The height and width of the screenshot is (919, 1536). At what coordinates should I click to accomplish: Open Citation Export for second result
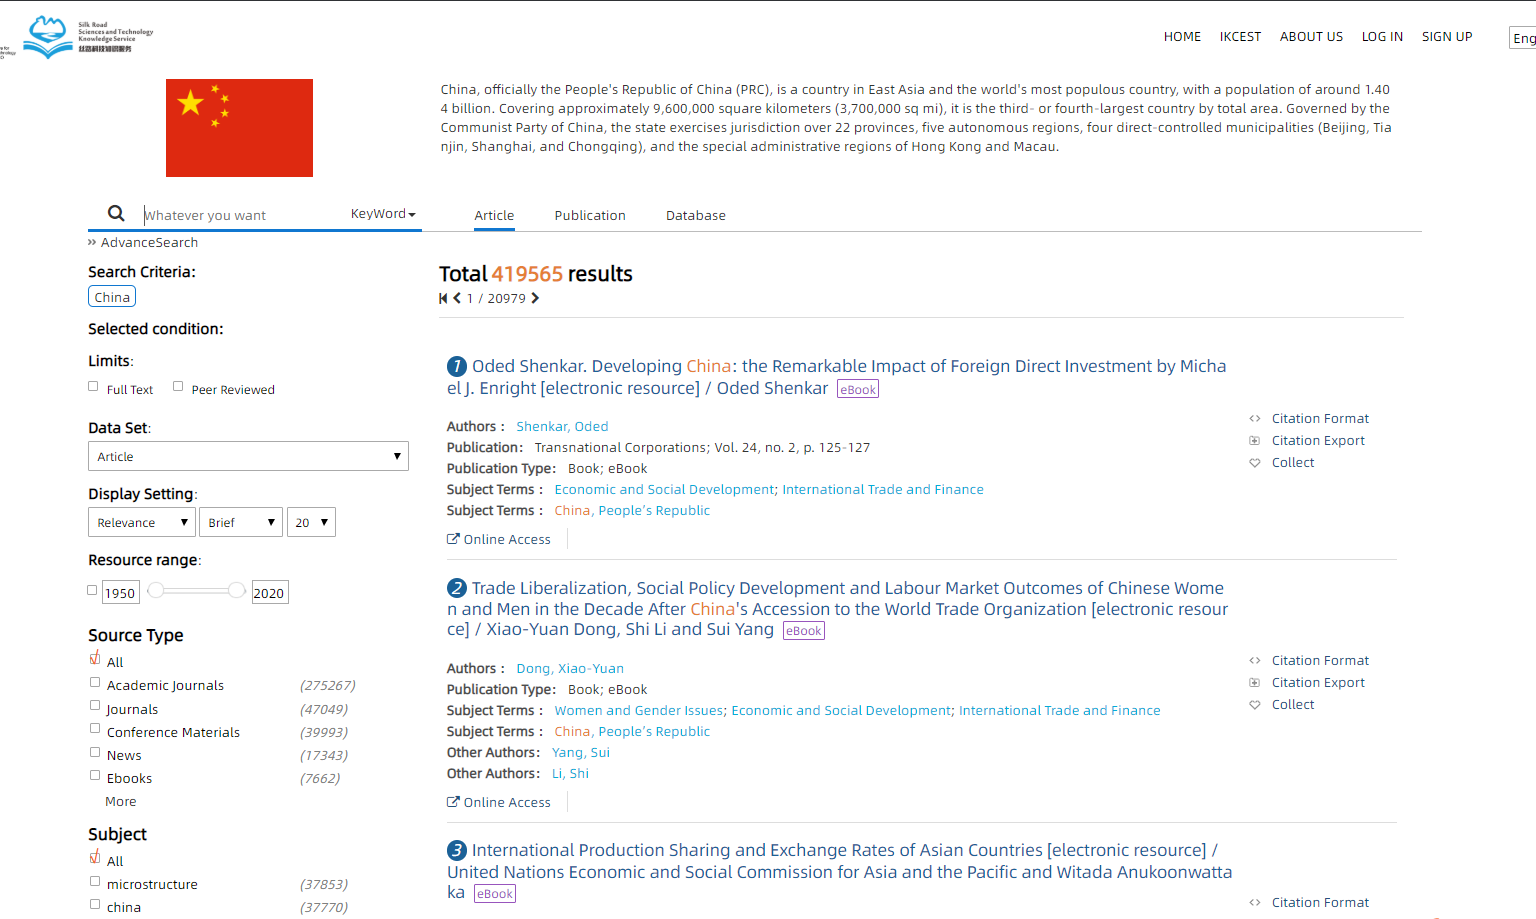click(1317, 683)
